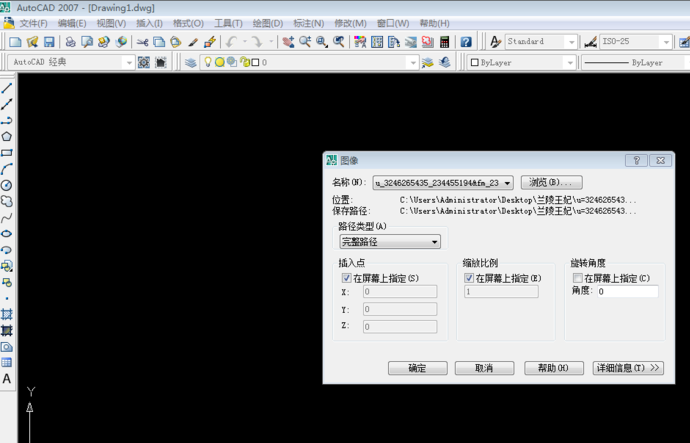Expand 详细信息(T) >> details button
Viewport: 690px width, 443px height.
(x=628, y=368)
